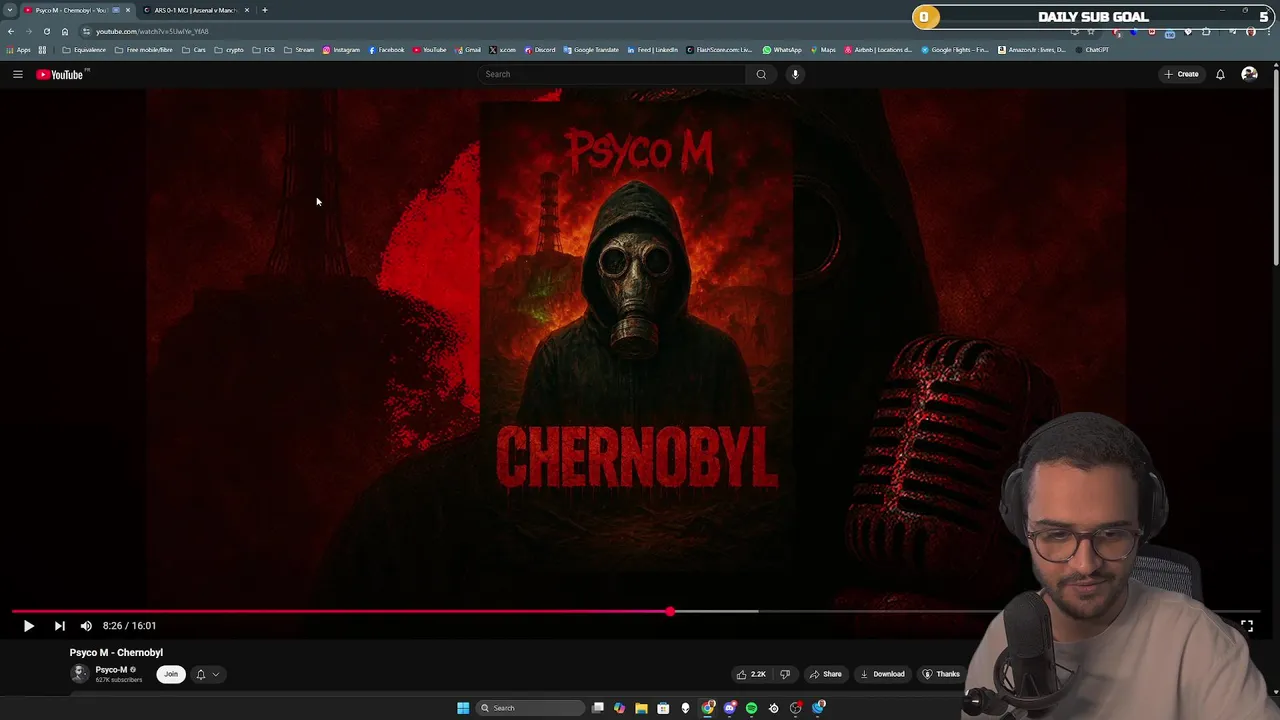The image size is (1280, 720).
Task: Go back in browser history
Action: [x=10, y=31]
